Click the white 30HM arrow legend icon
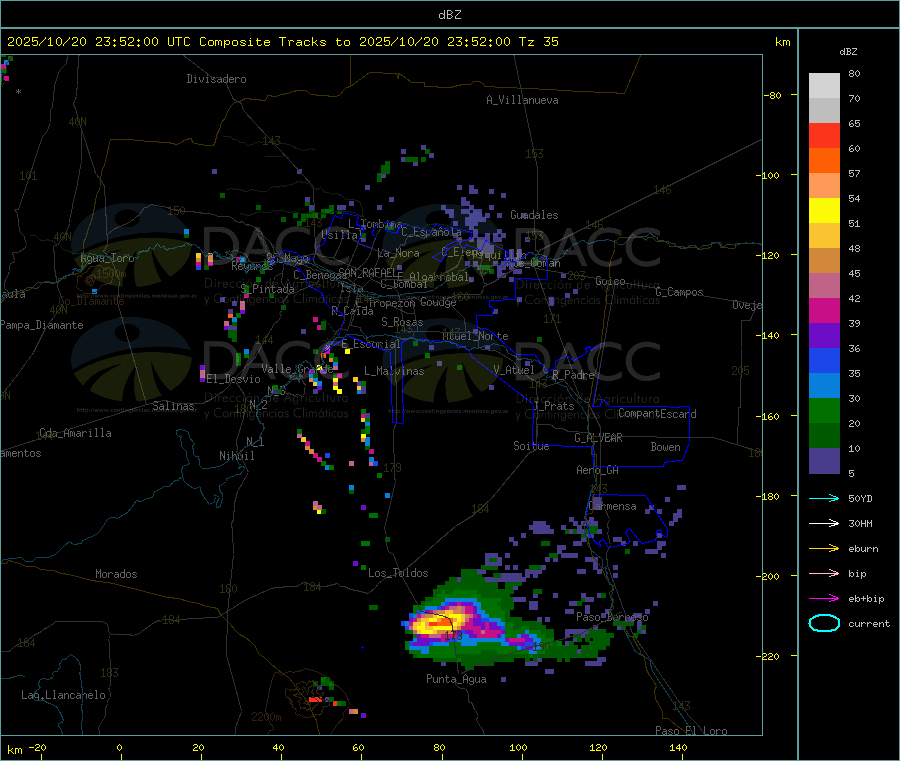 [x=824, y=523]
